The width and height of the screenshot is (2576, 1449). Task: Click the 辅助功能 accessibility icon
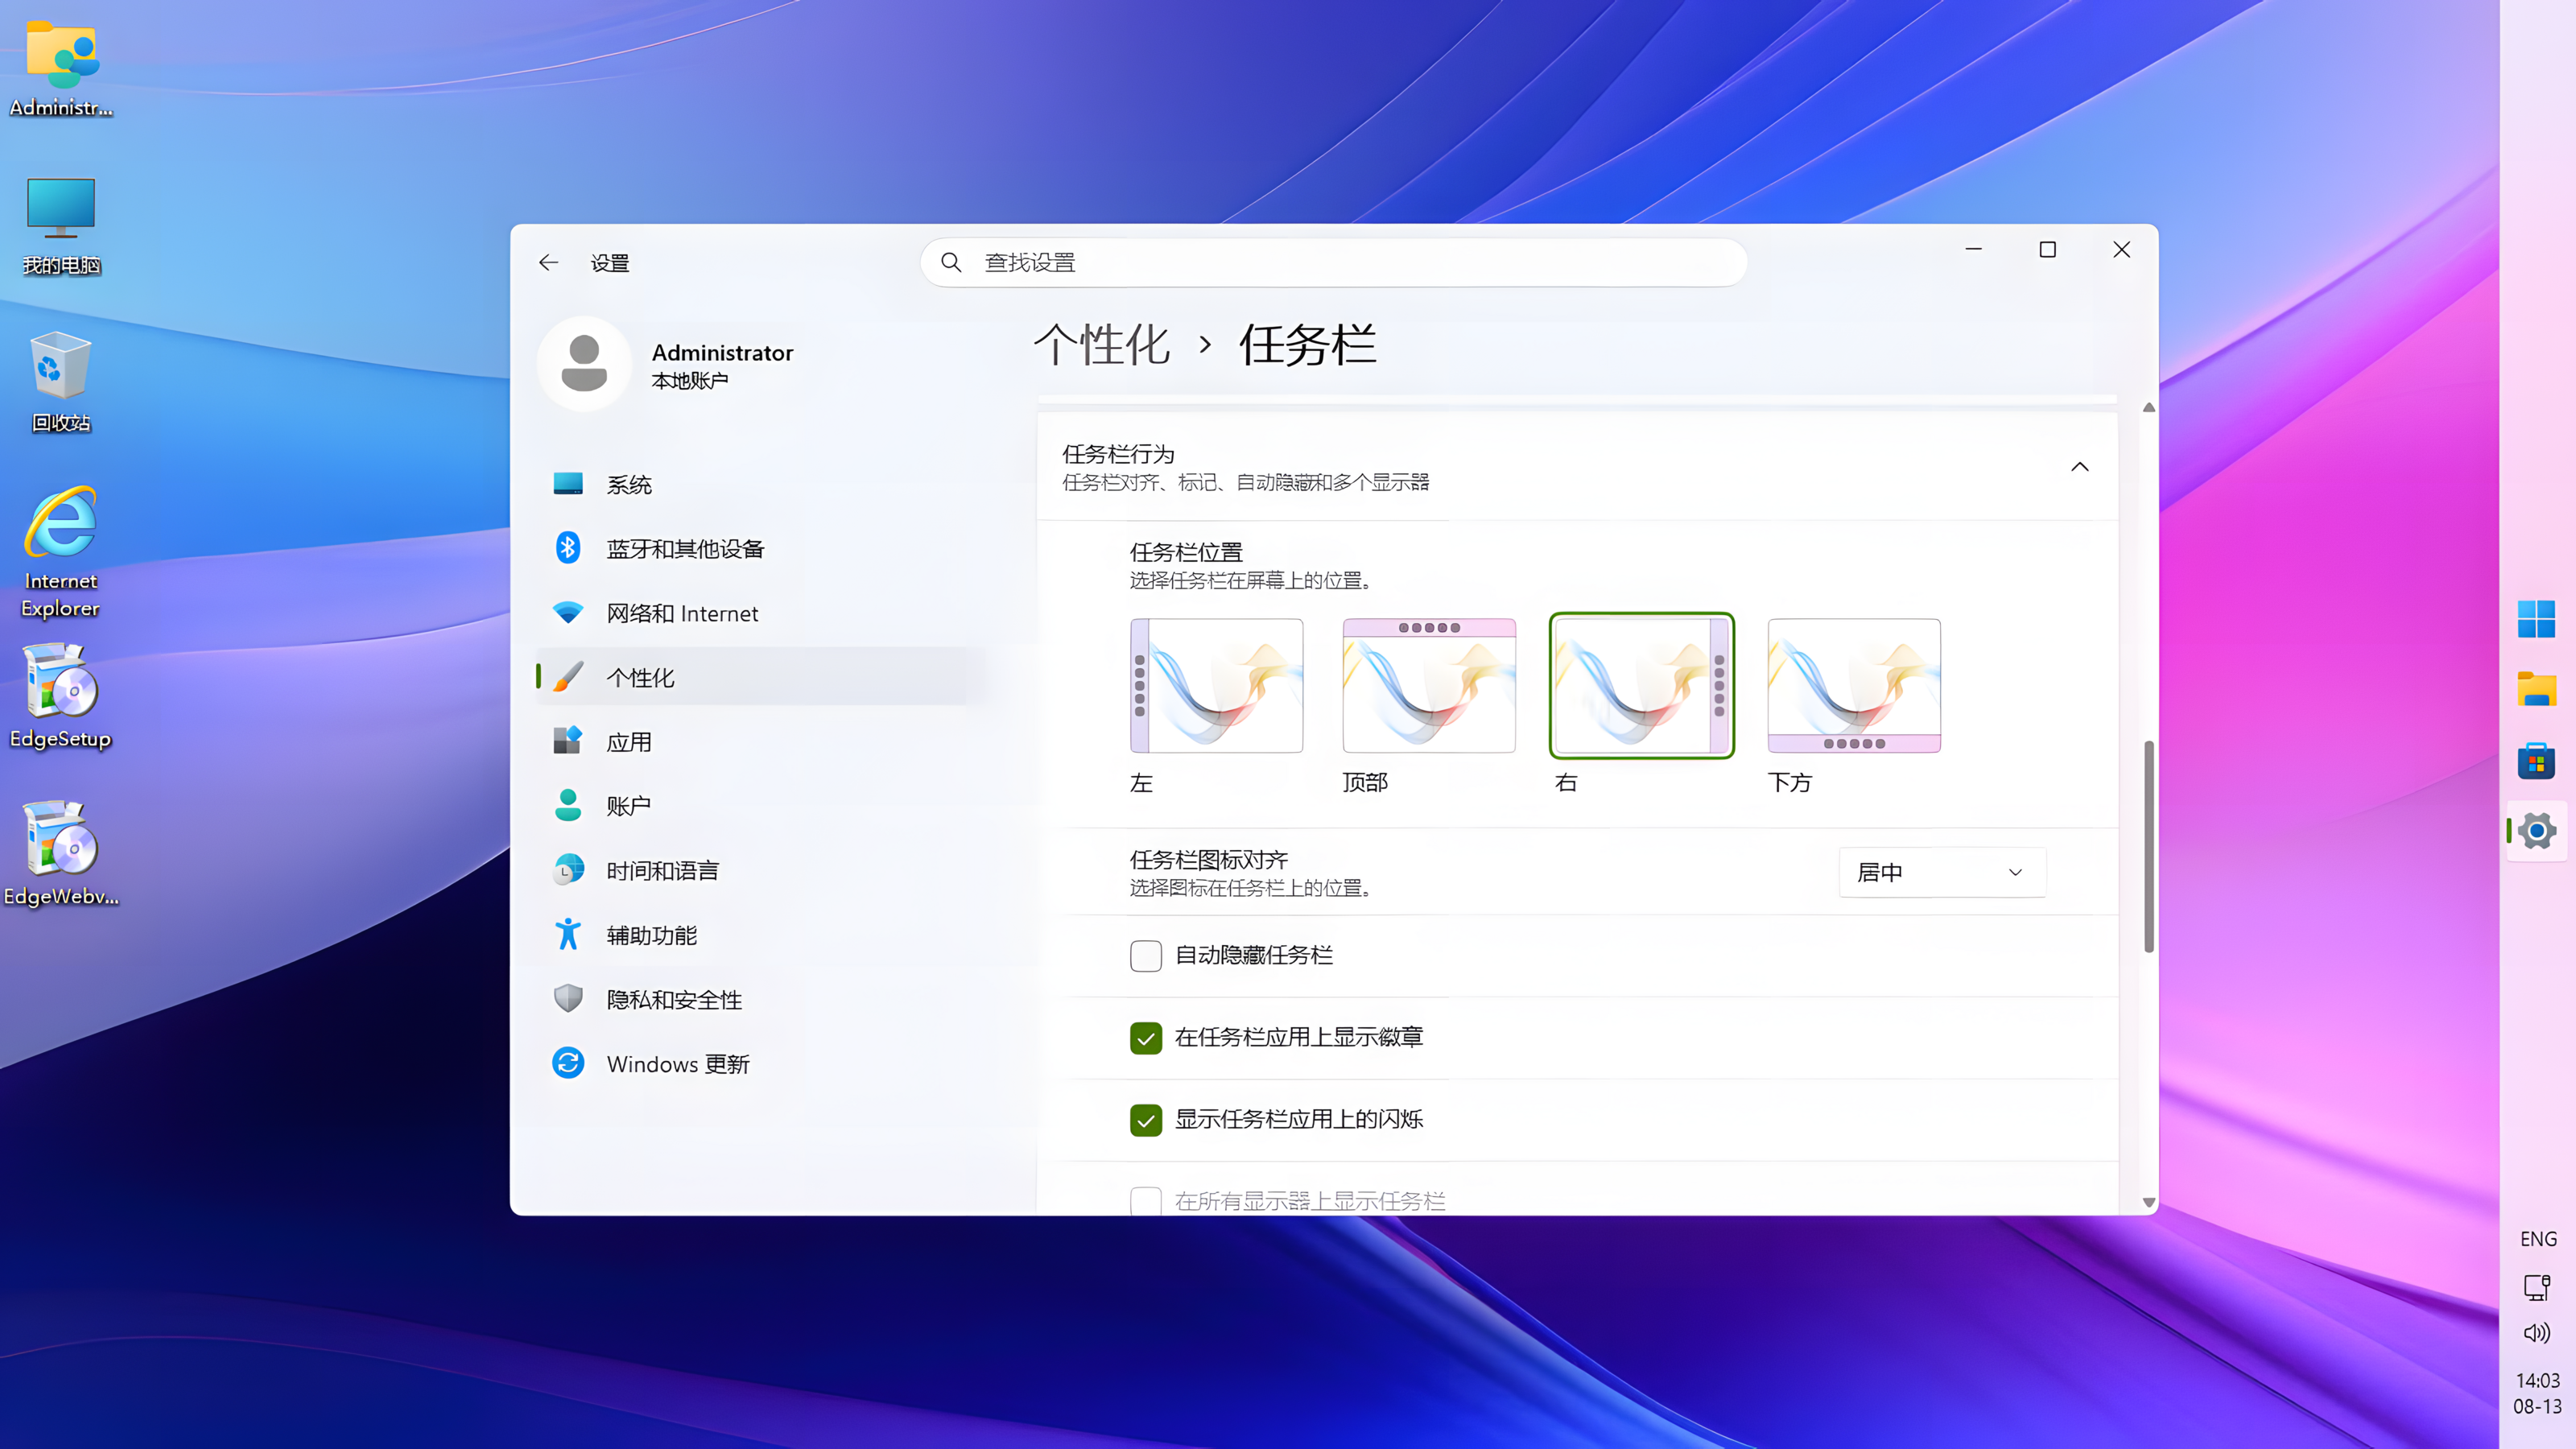[x=568, y=934]
